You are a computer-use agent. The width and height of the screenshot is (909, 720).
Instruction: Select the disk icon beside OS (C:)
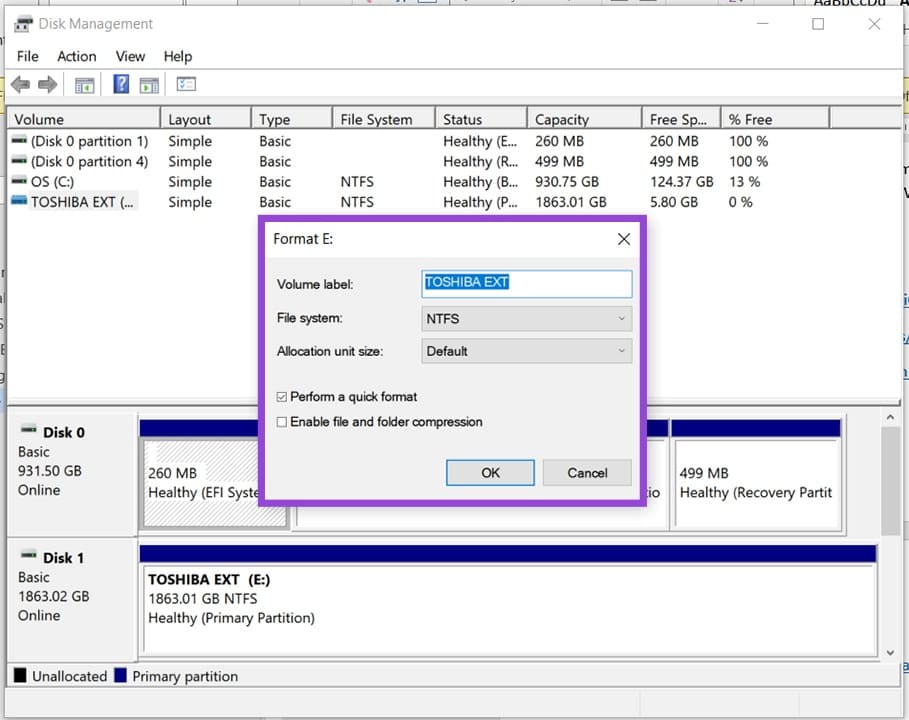(x=19, y=181)
